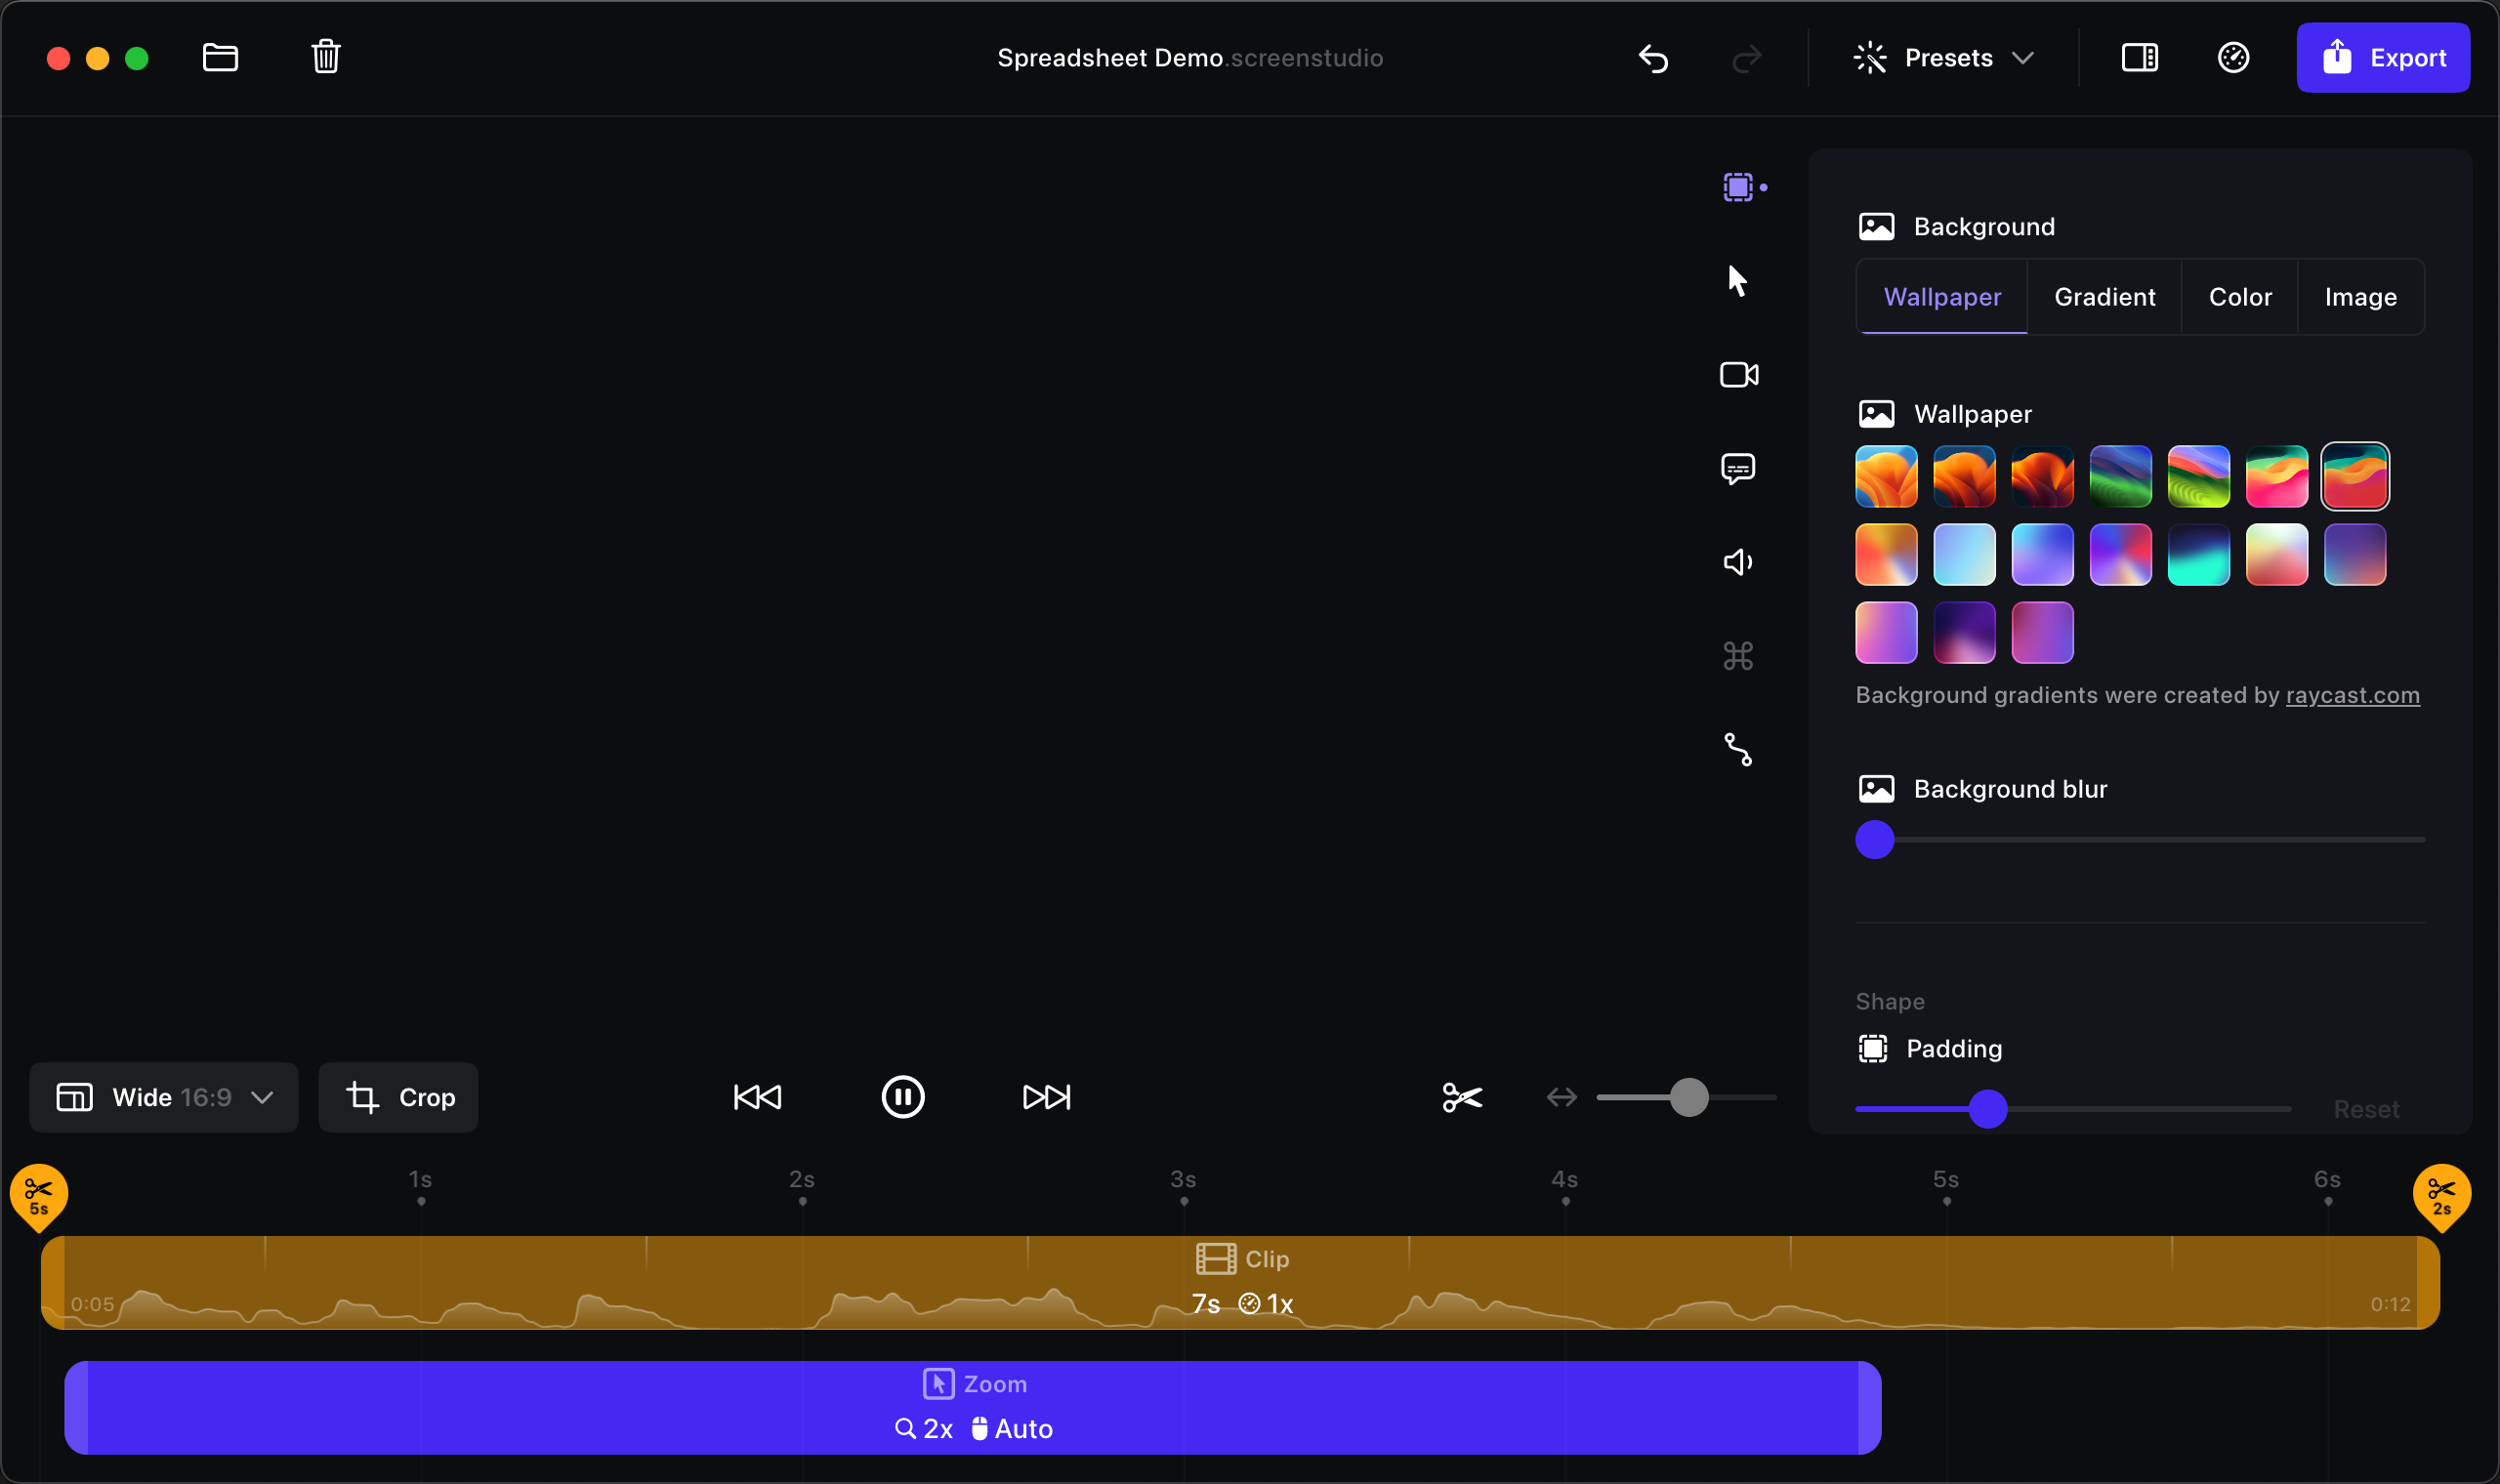This screenshot has width=2500, height=1484.
Task: Open the raycast.com link
Action: point(2352,695)
